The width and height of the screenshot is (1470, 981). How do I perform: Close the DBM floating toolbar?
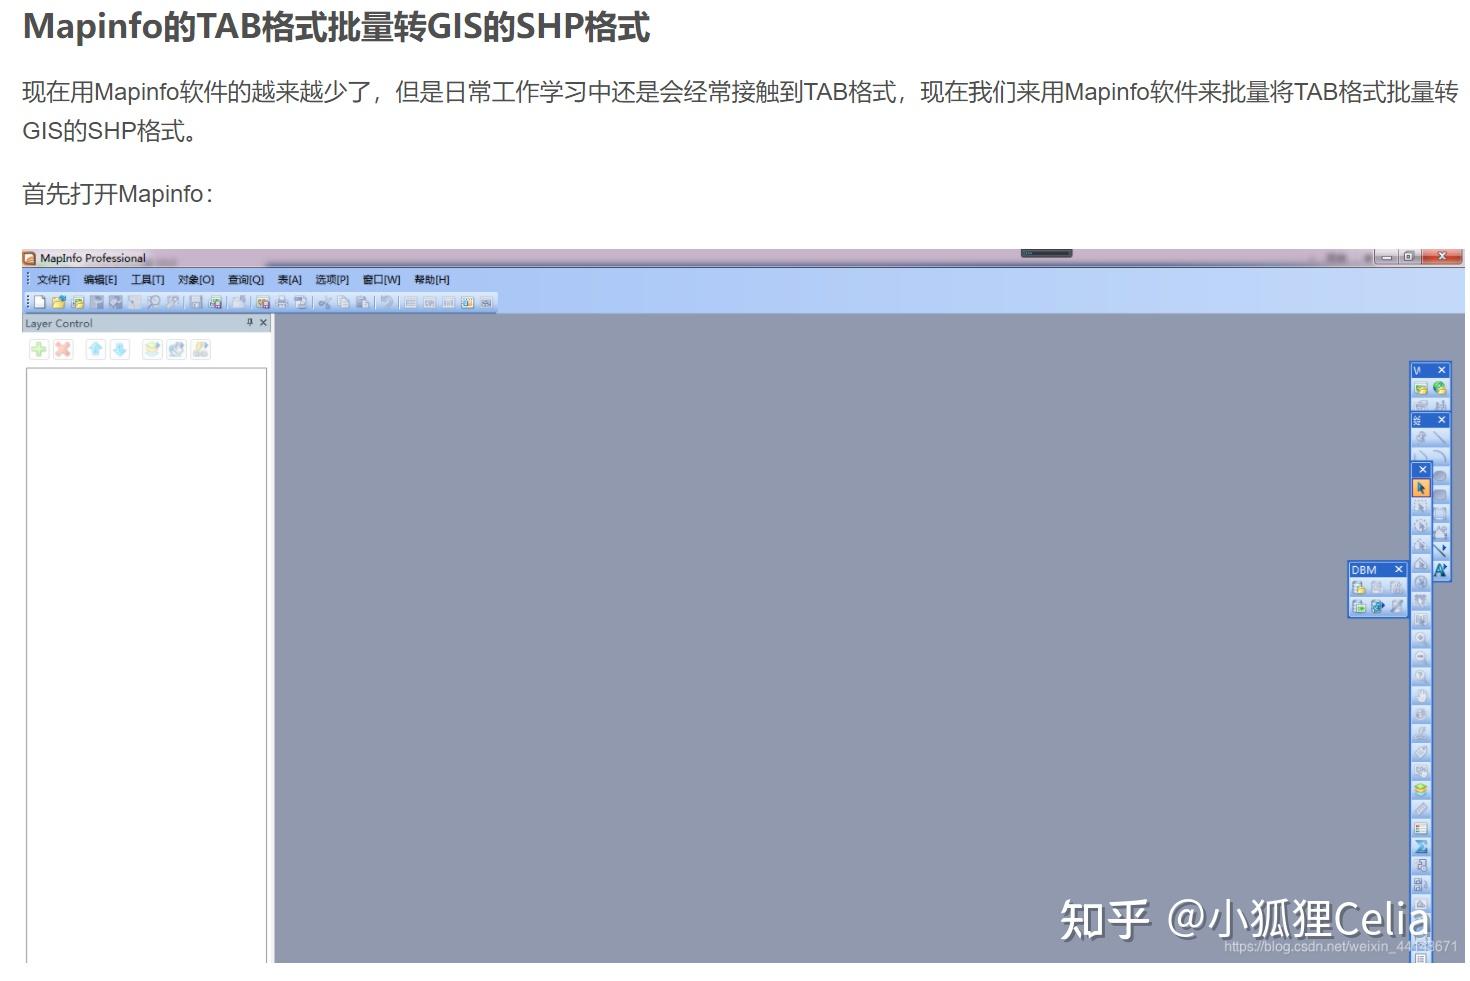point(1398,569)
